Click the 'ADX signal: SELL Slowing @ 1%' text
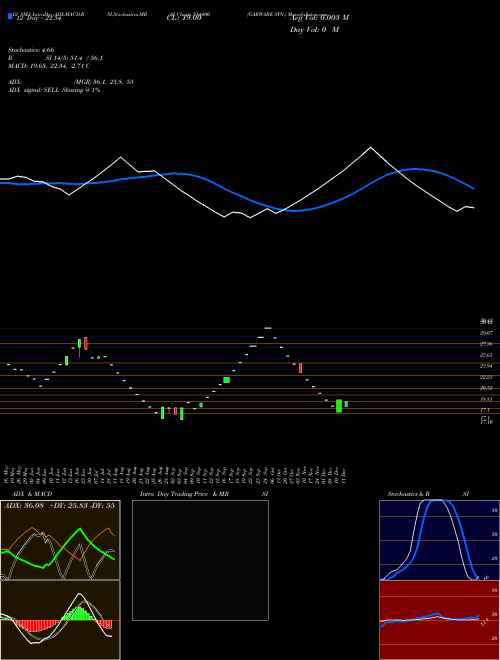 (x=54, y=90)
